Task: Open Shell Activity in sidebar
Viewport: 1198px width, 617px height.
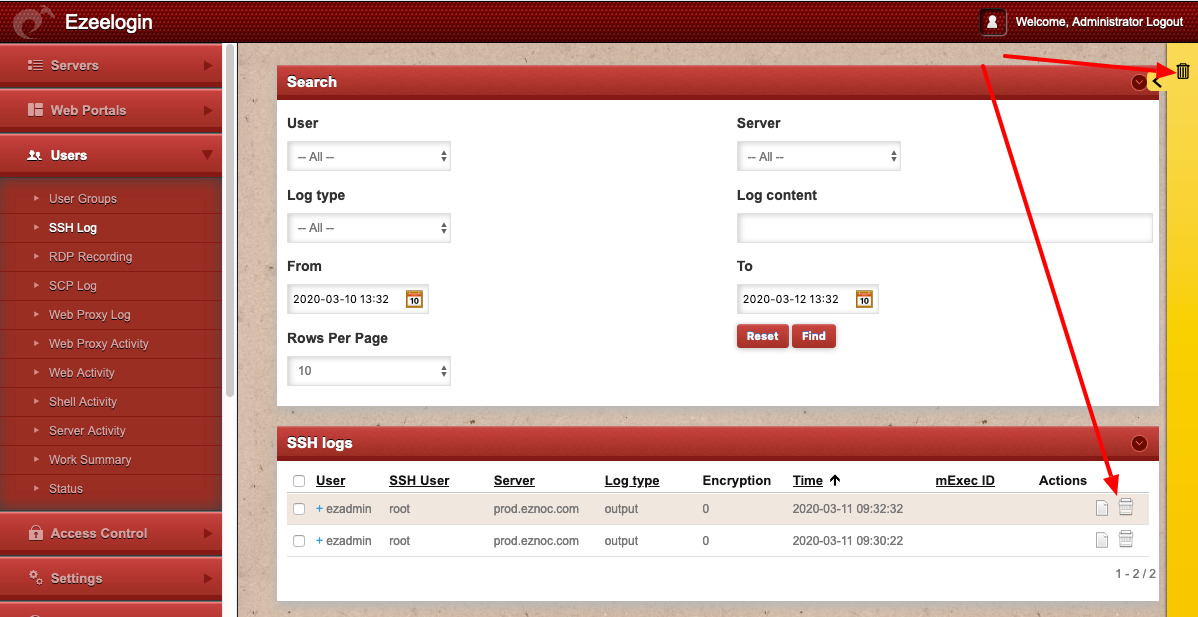Action: tap(83, 402)
